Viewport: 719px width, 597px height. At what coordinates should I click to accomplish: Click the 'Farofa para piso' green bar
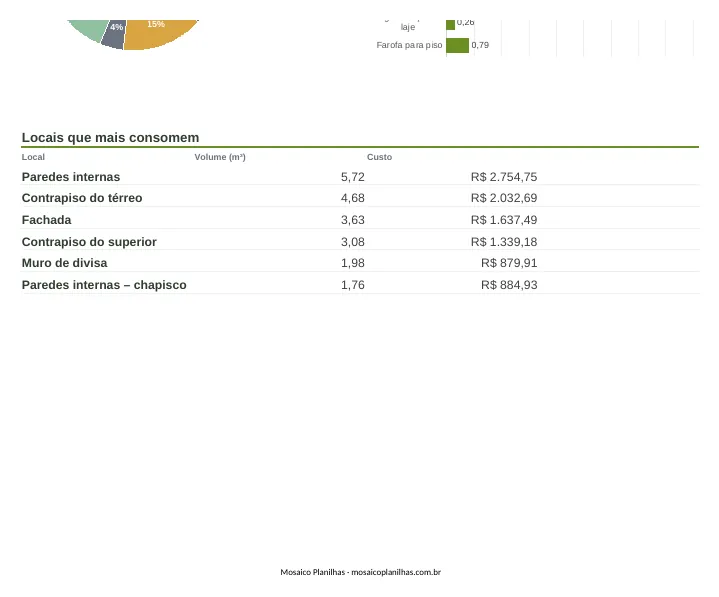click(x=457, y=45)
